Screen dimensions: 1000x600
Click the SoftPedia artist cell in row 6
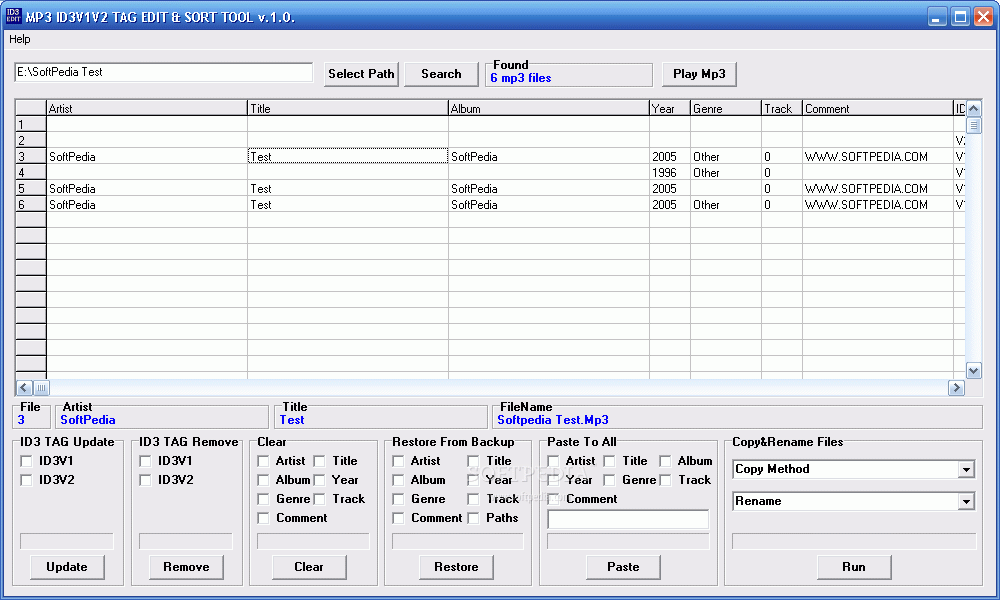tap(147, 205)
